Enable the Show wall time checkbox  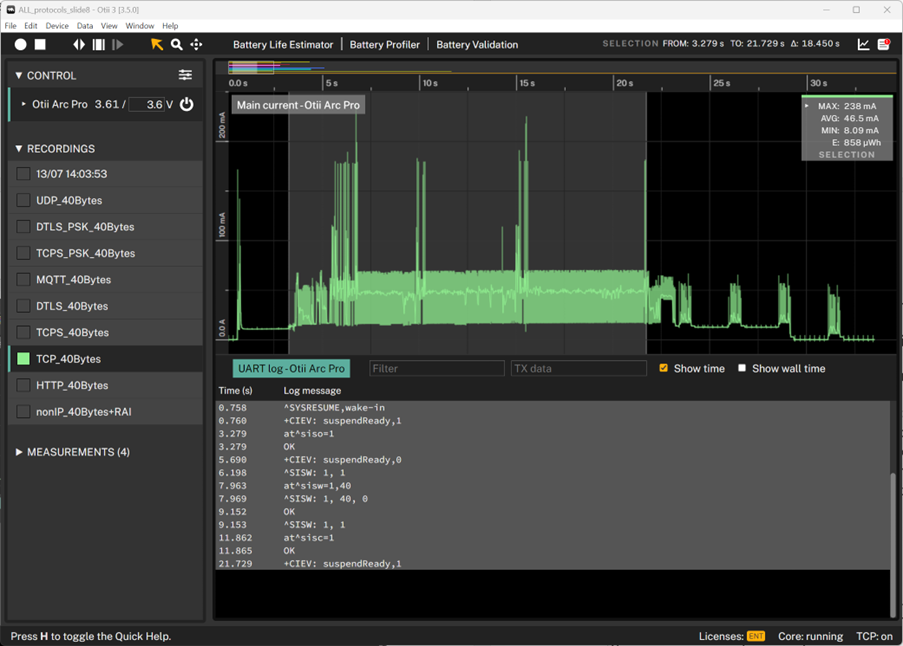click(742, 368)
